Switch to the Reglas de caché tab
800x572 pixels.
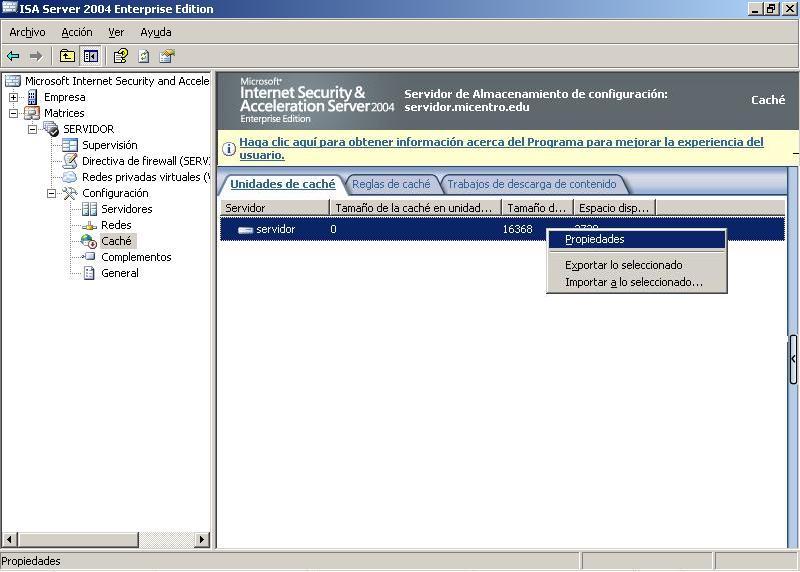click(x=391, y=184)
